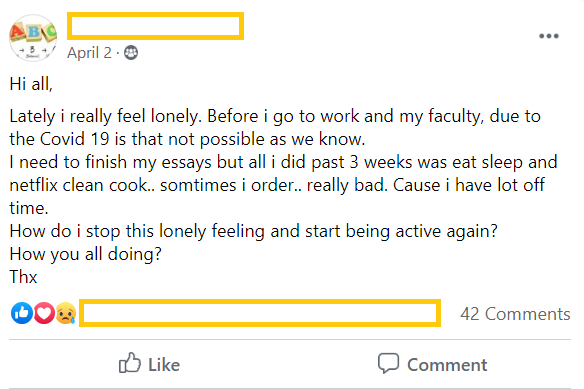Click the speech bubble icon beside Comment

click(388, 363)
